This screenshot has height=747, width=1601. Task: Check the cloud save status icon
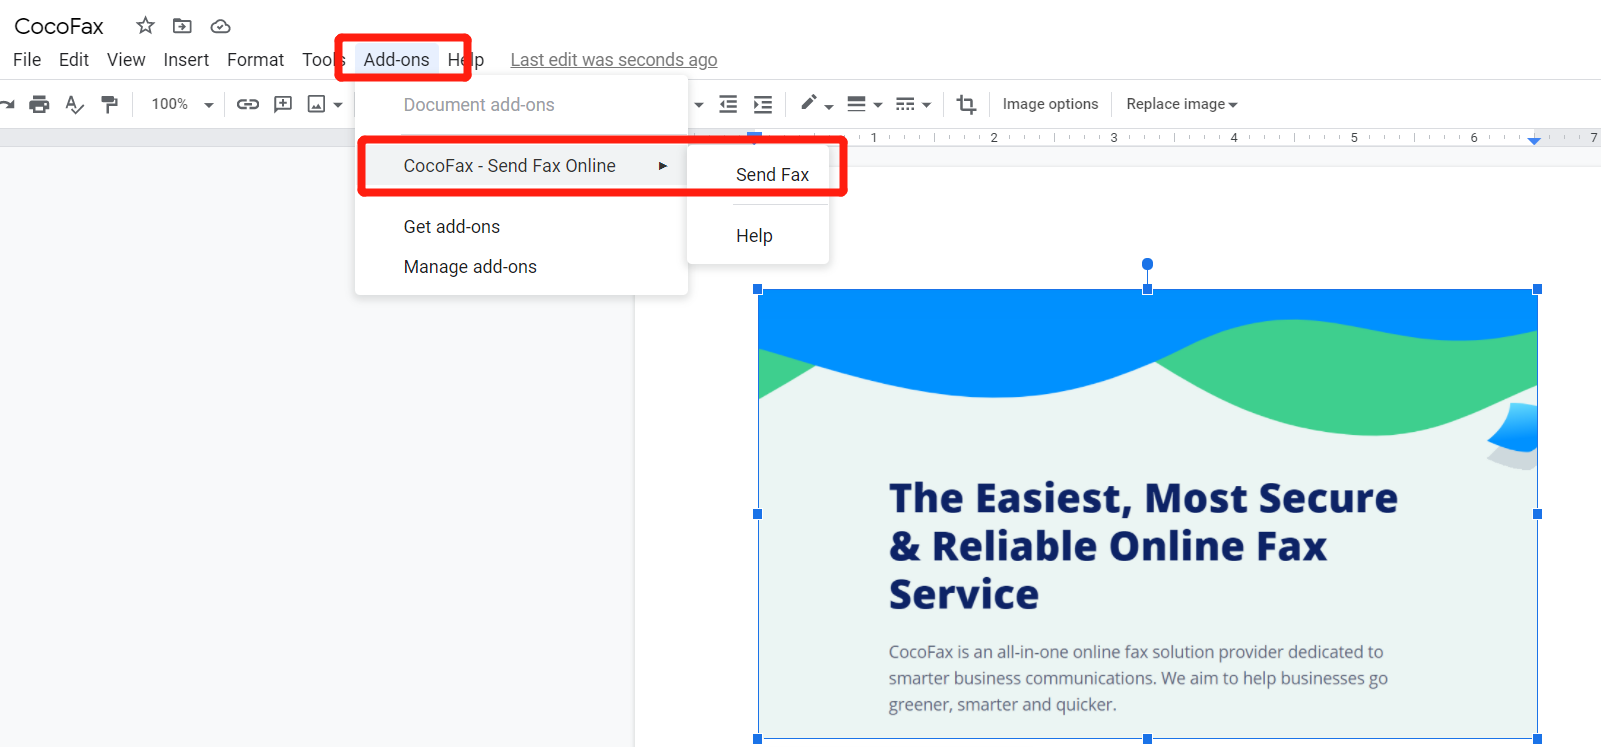pos(221,26)
